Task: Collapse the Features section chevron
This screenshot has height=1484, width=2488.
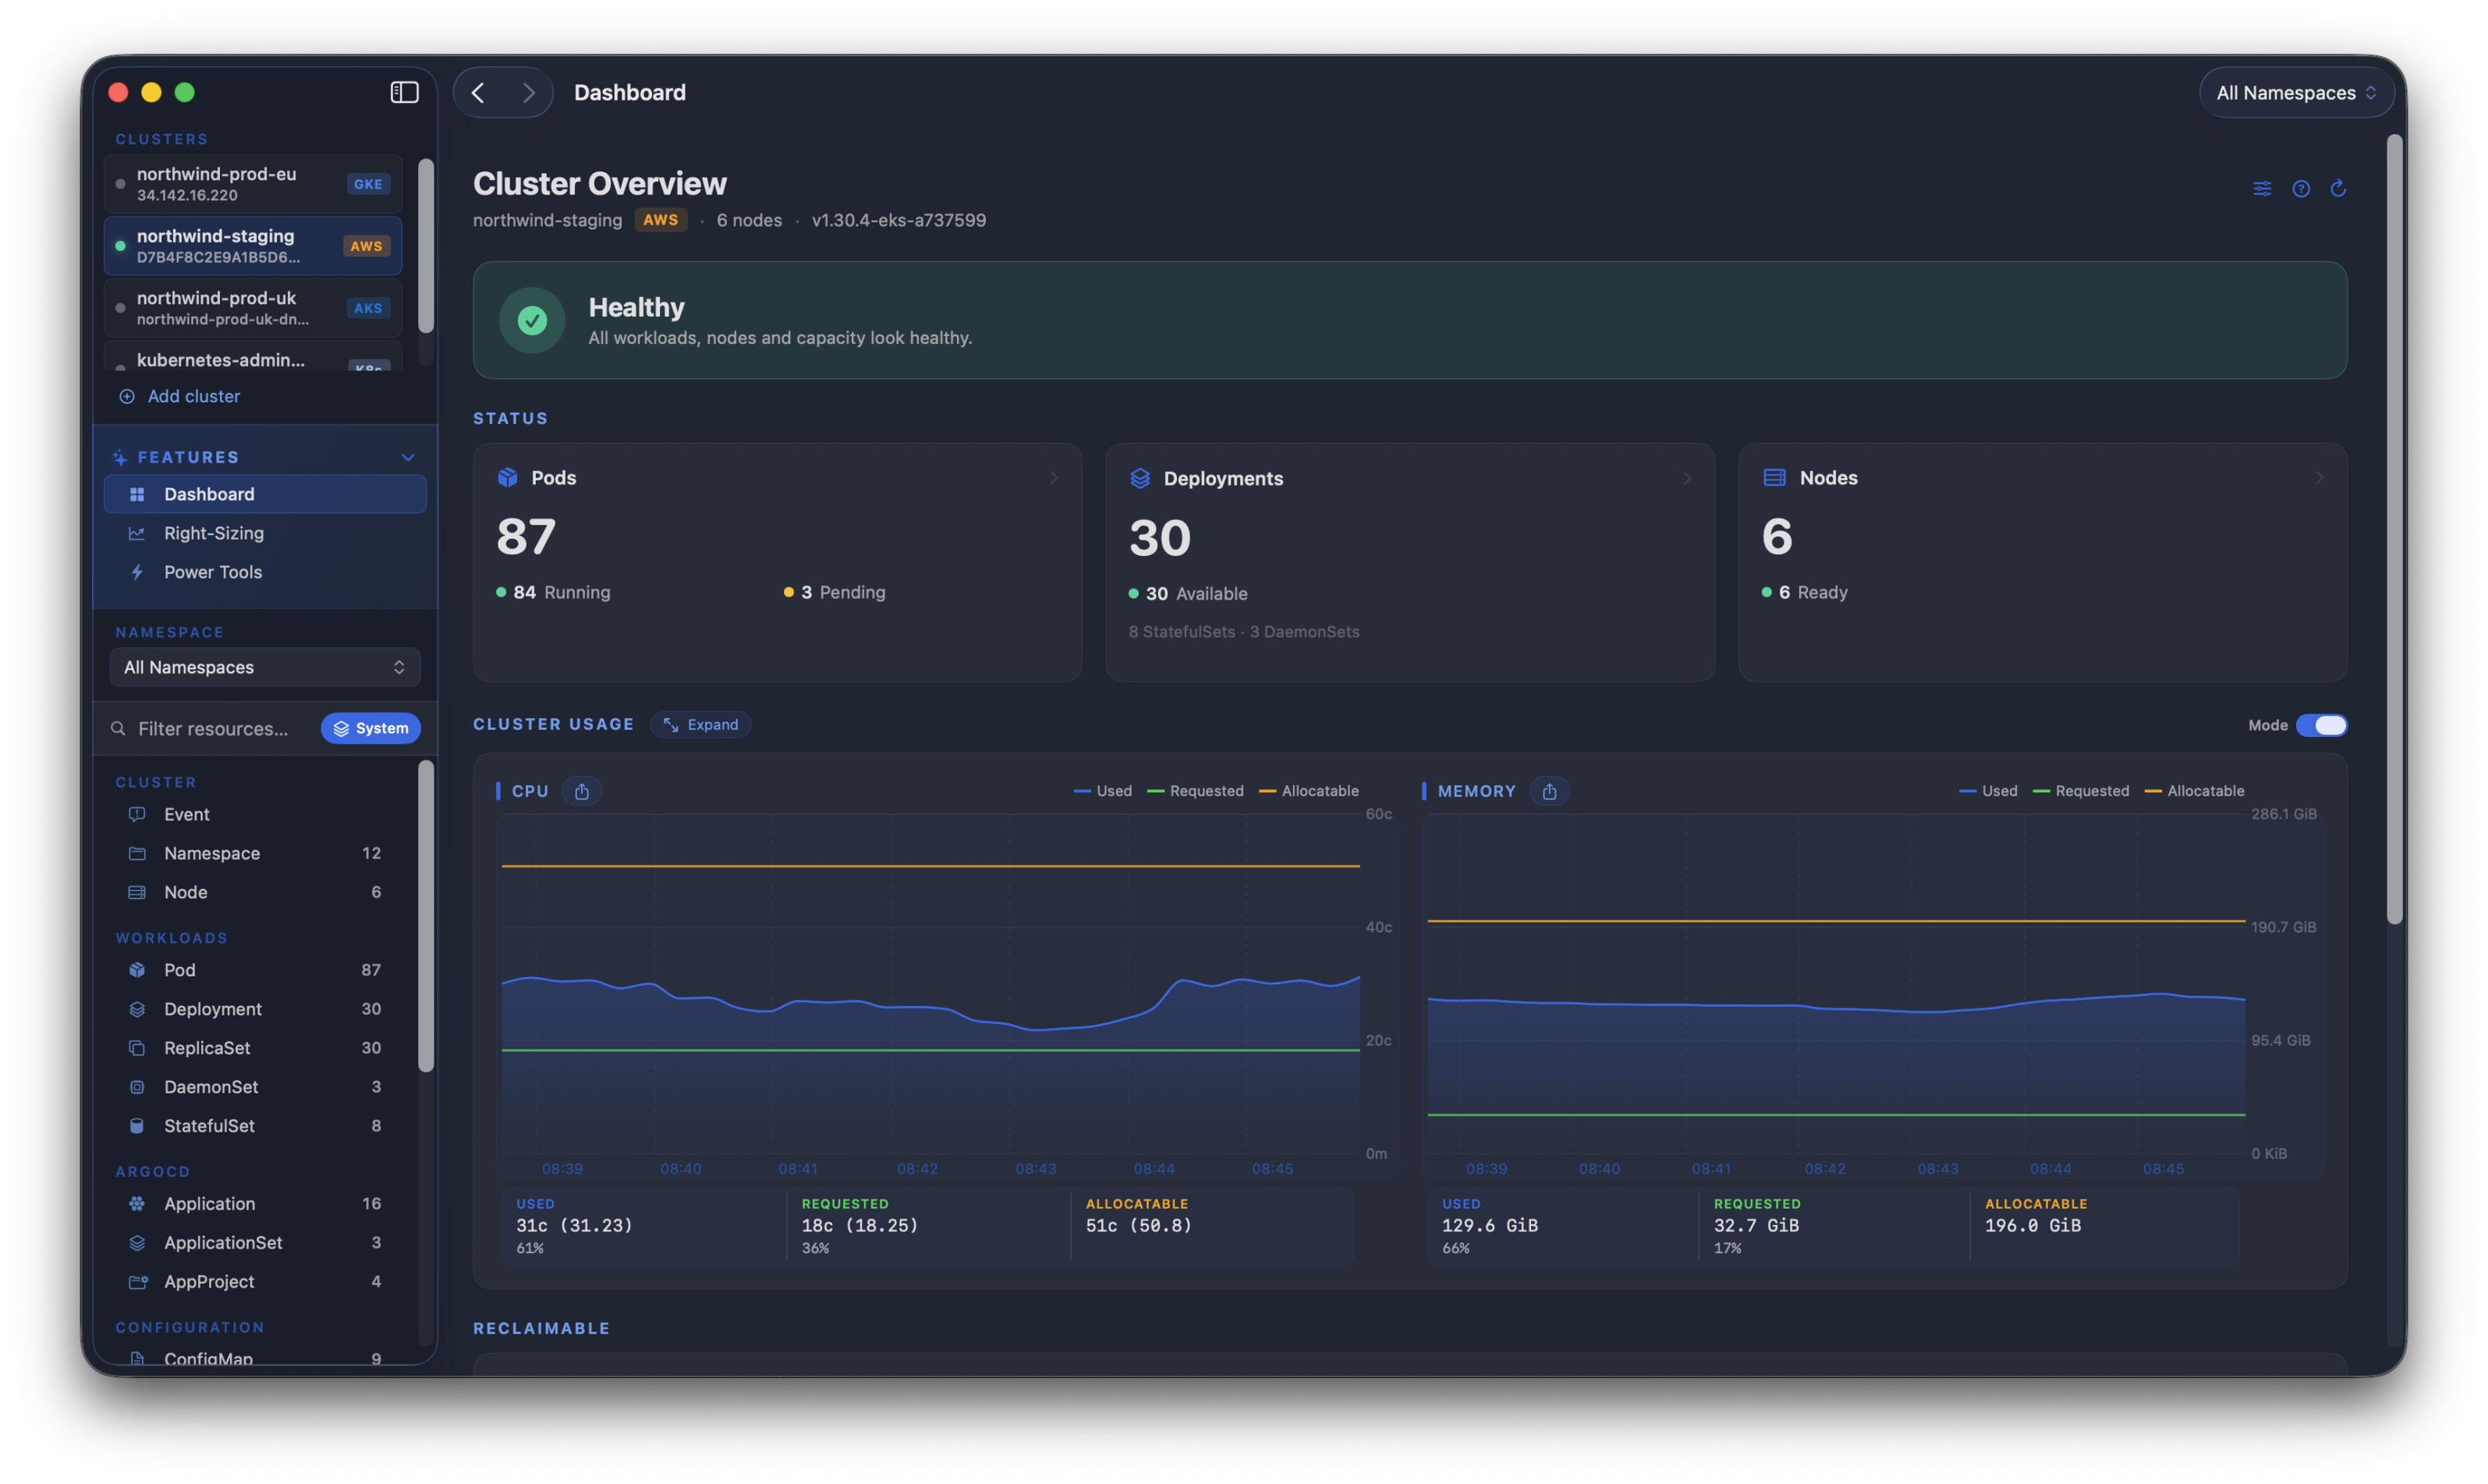Action: point(408,457)
